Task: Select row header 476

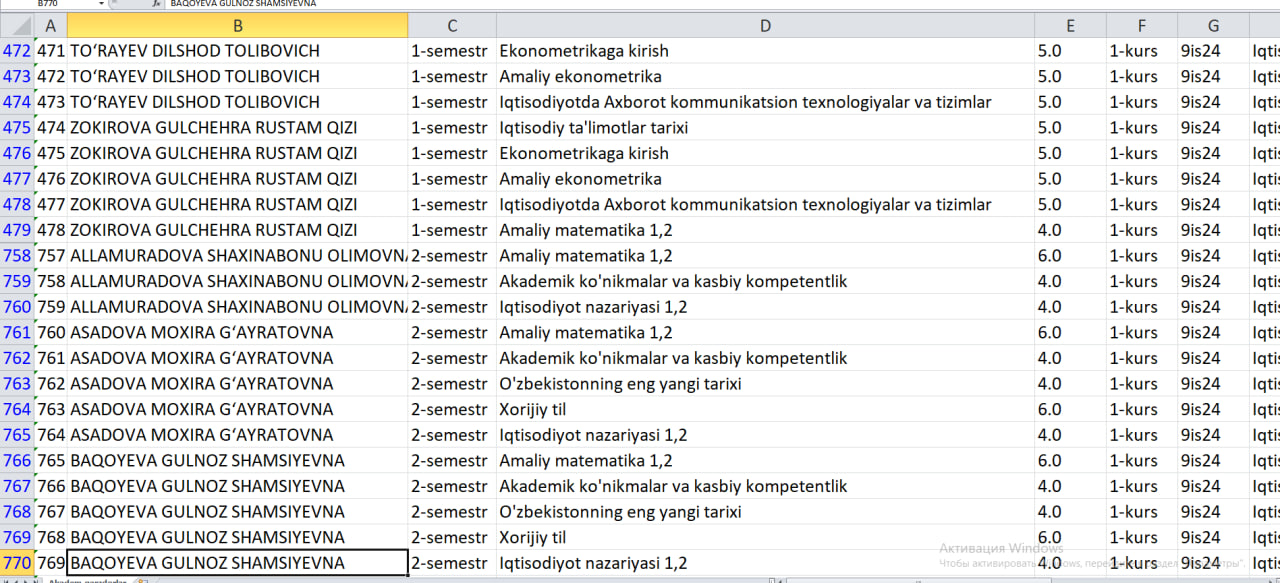Action: [x=16, y=153]
